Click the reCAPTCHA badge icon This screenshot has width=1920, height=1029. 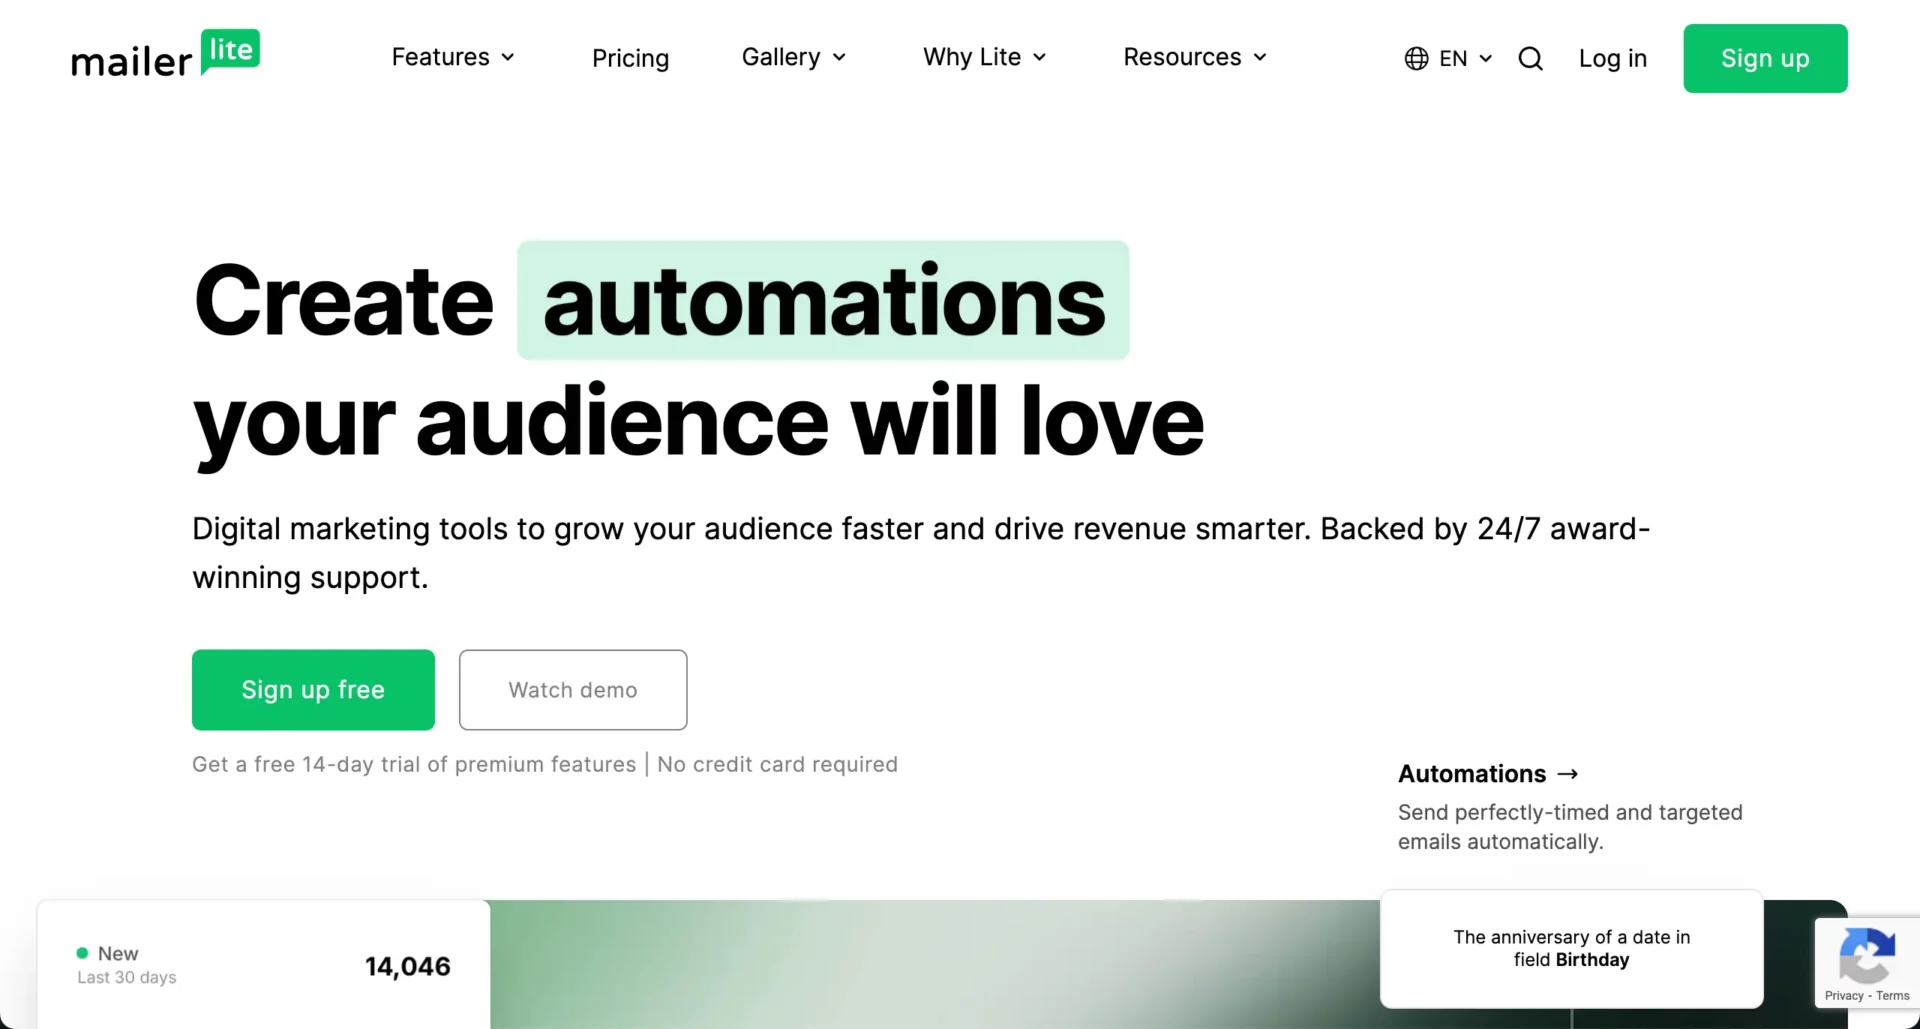tap(1866, 955)
